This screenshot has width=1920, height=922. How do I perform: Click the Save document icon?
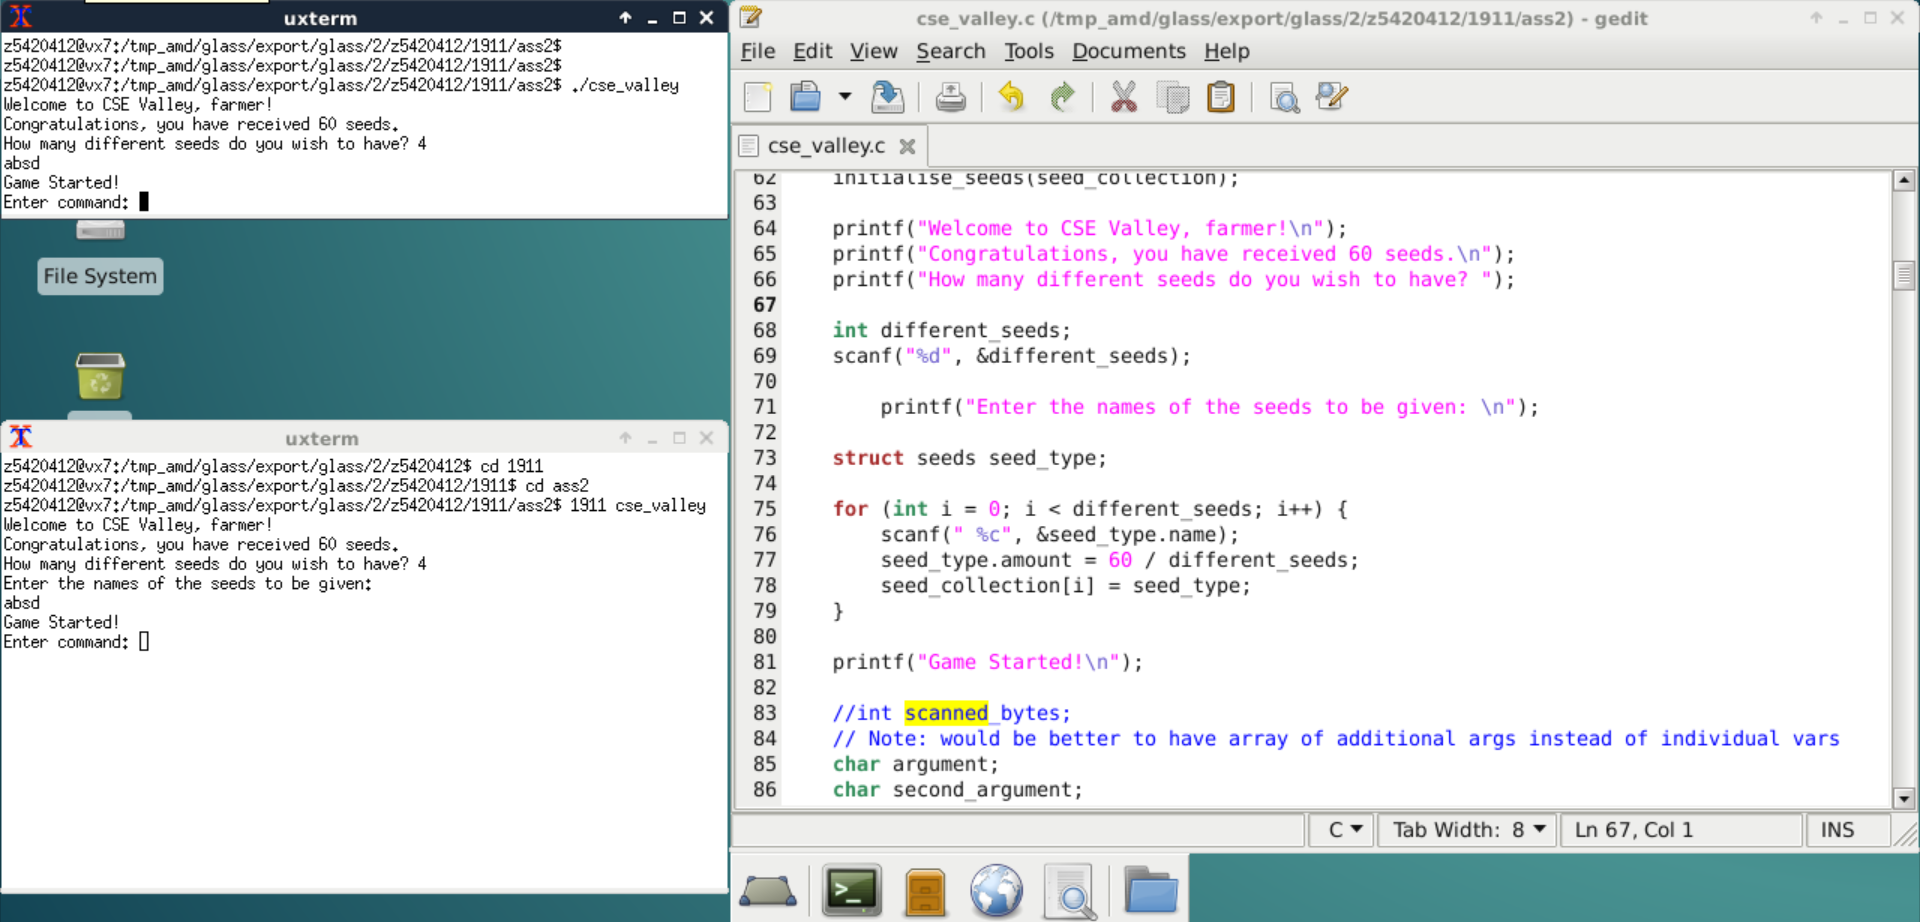pyautogui.click(x=887, y=97)
